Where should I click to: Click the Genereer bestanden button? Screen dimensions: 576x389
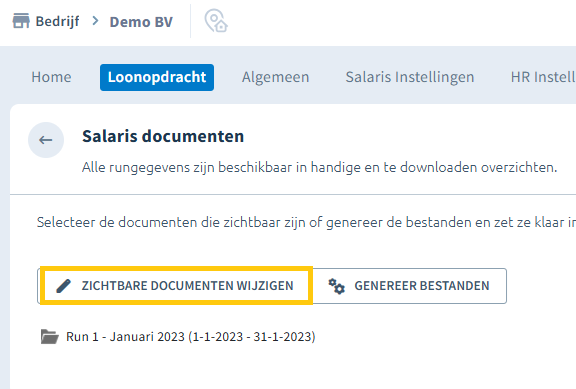click(x=409, y=286)
